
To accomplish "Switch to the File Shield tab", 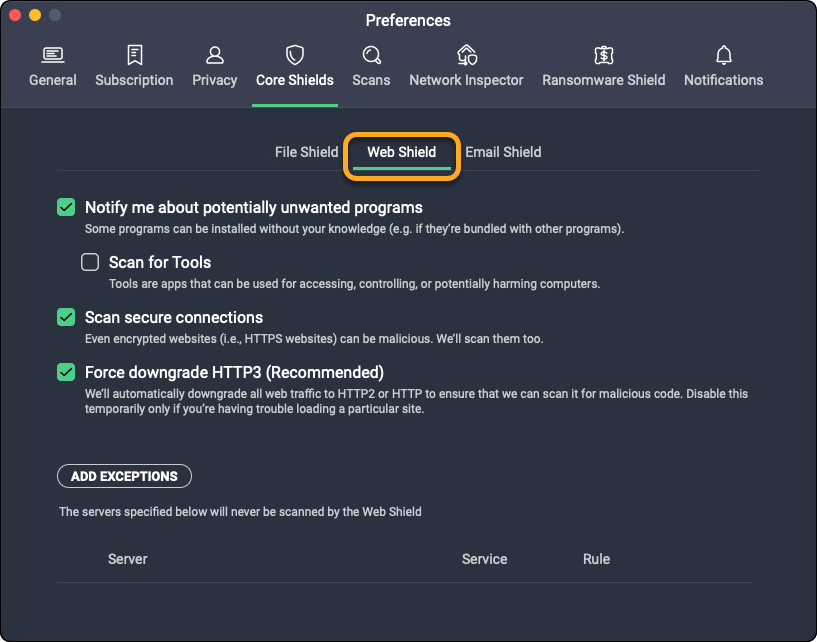I will tap(306, 152).
